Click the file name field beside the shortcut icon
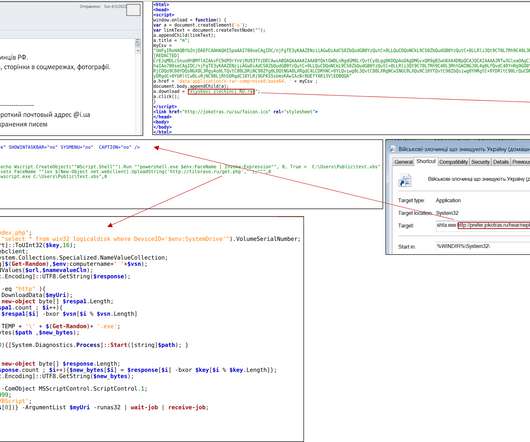The width and height of the screenshot is (530, 442). coord(478,179)
